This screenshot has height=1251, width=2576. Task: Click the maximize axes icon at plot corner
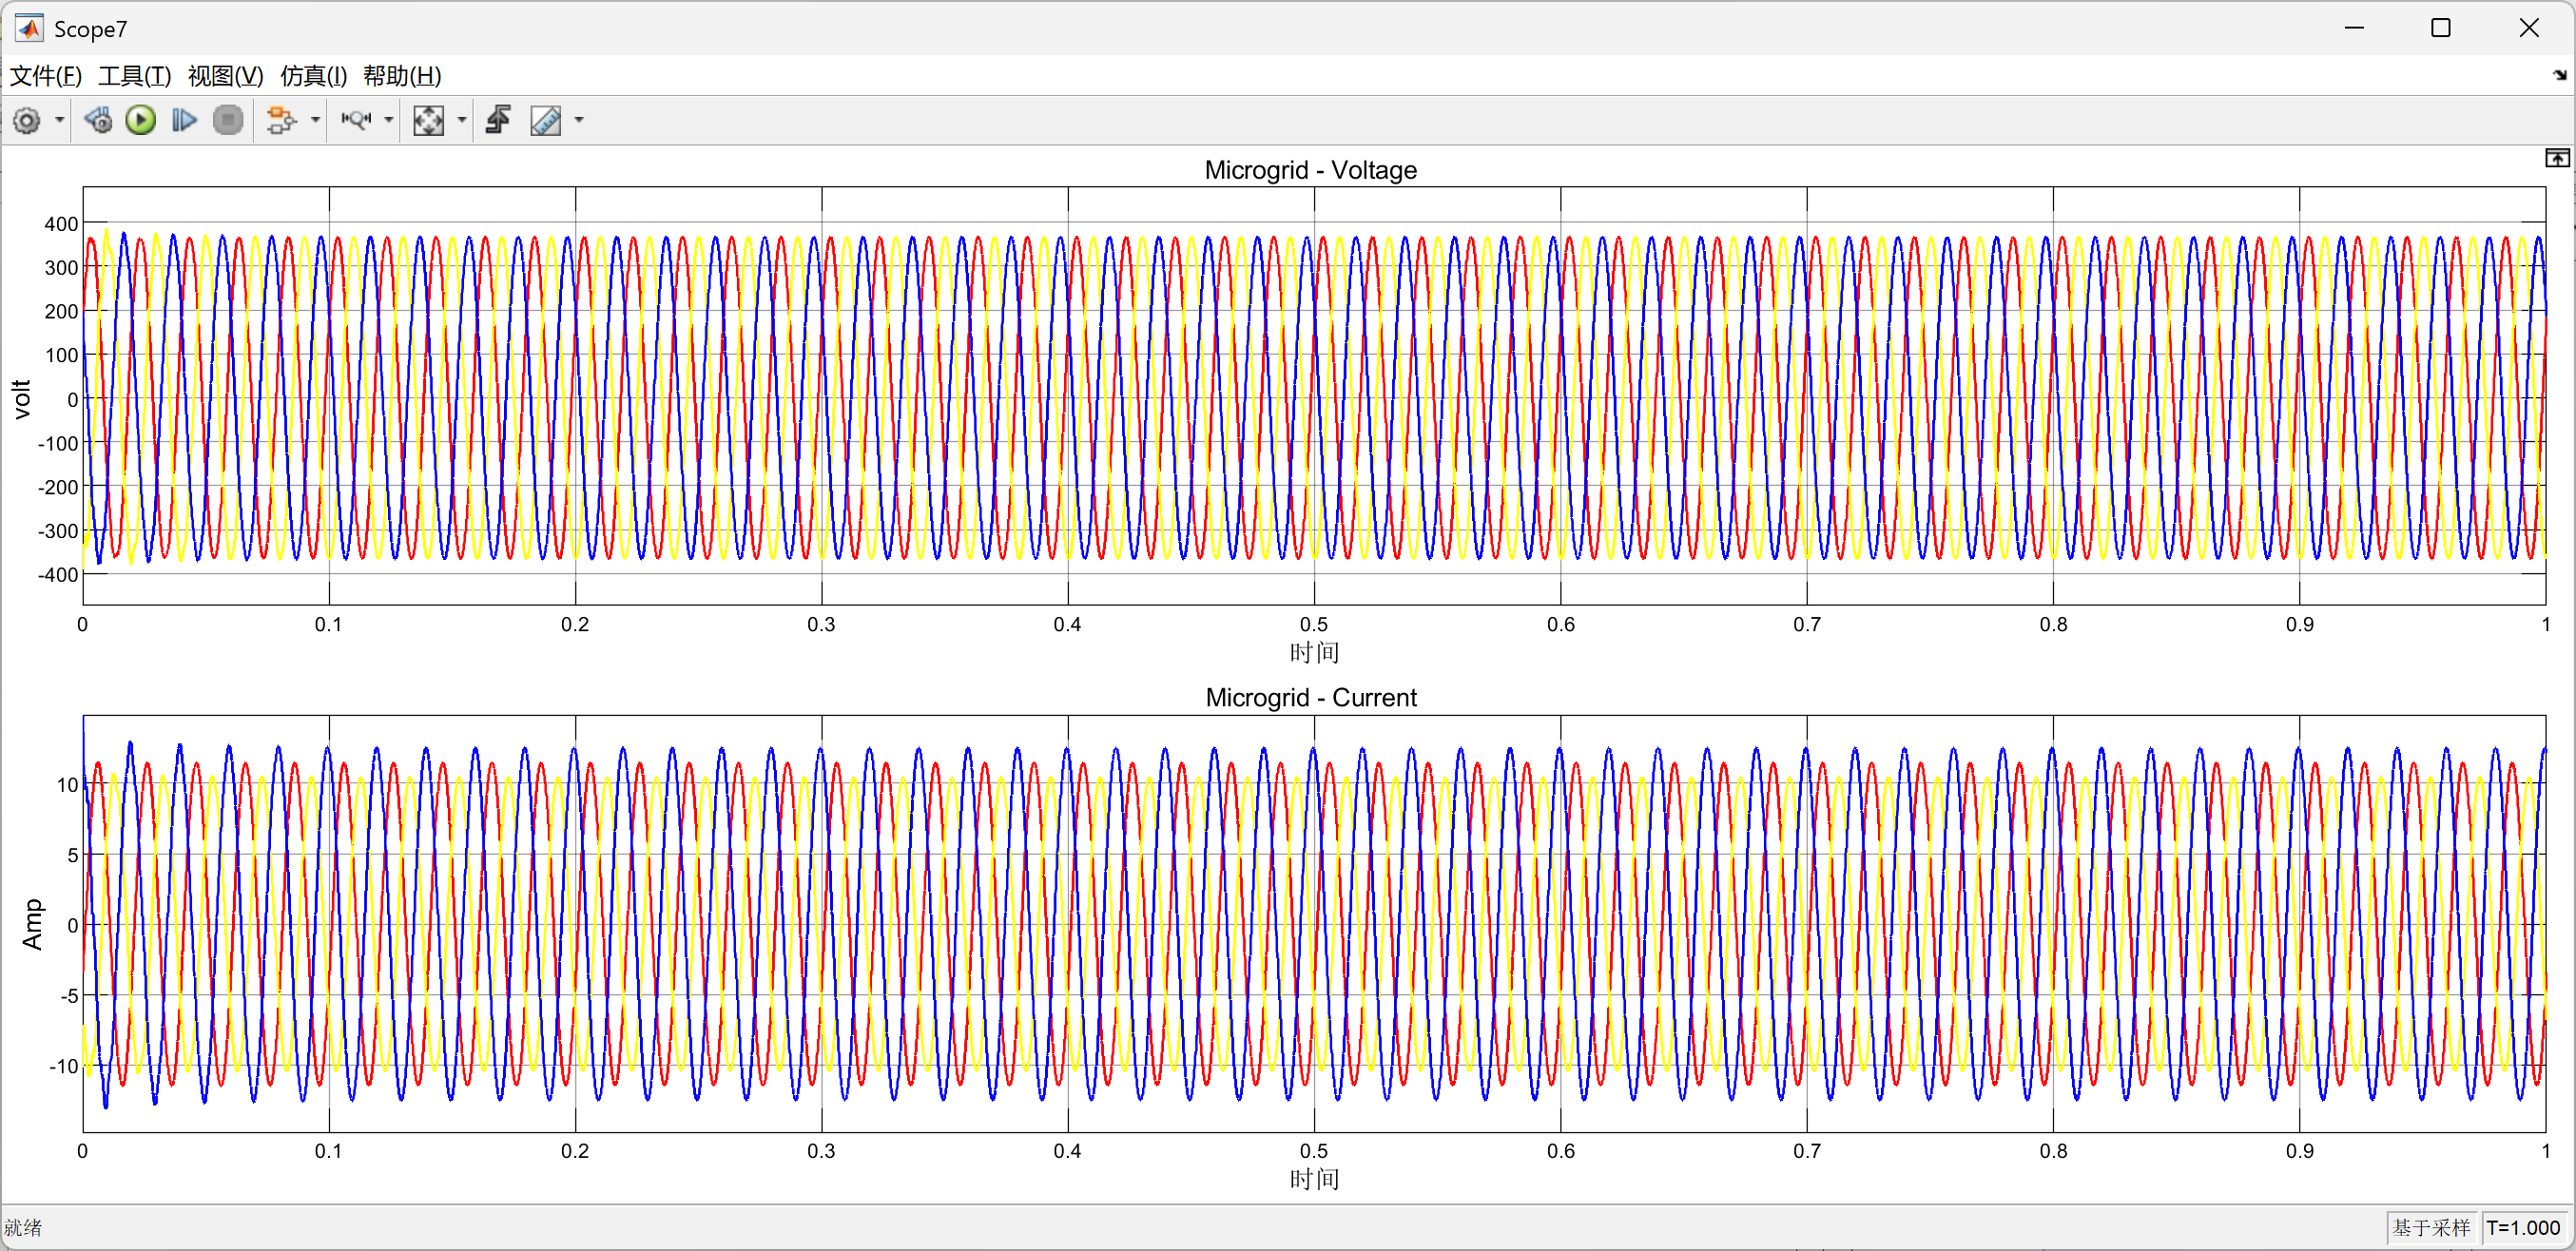click(2557, 158)
